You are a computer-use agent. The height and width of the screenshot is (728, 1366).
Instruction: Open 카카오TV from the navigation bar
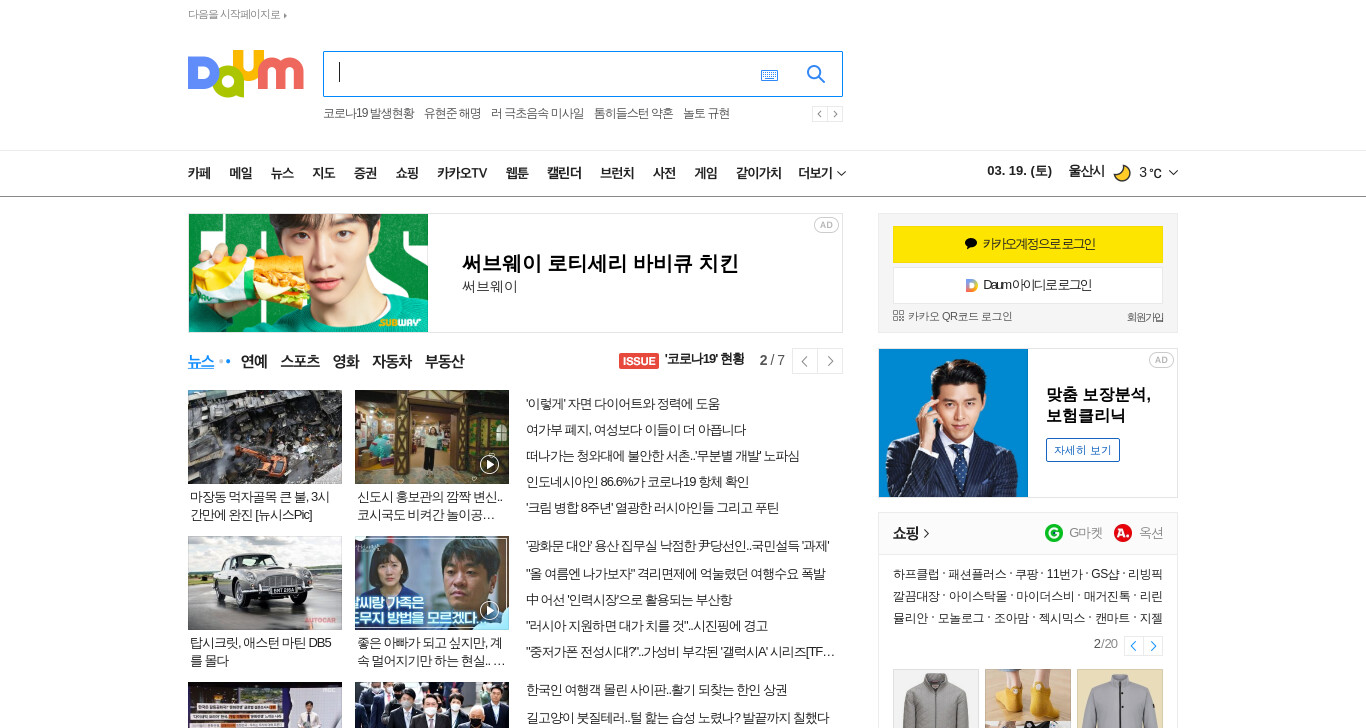pos(462,173)
